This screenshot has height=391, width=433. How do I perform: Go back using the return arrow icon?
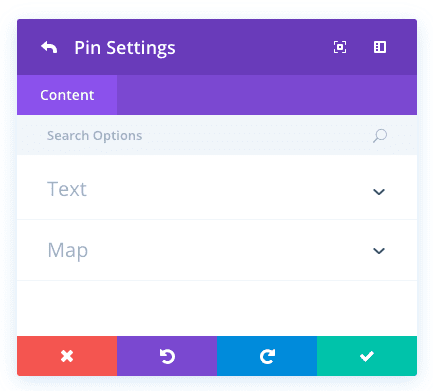point(49,48)
